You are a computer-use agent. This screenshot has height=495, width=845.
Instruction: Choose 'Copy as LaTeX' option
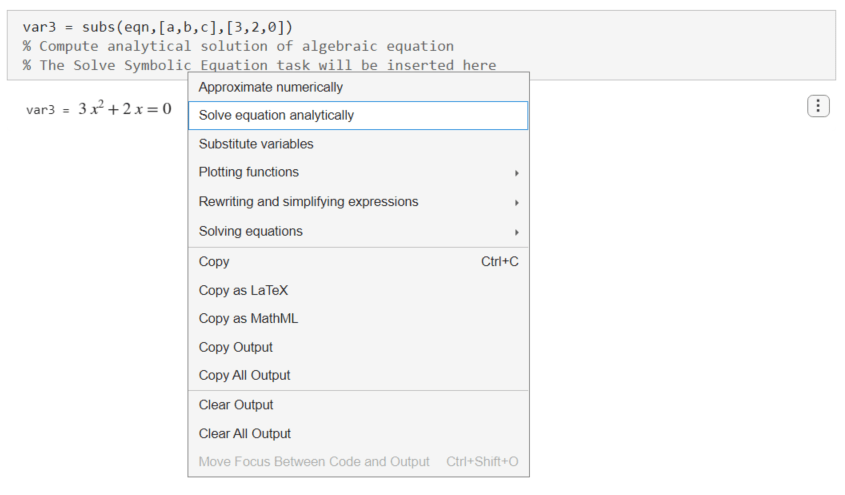point(243,290)
